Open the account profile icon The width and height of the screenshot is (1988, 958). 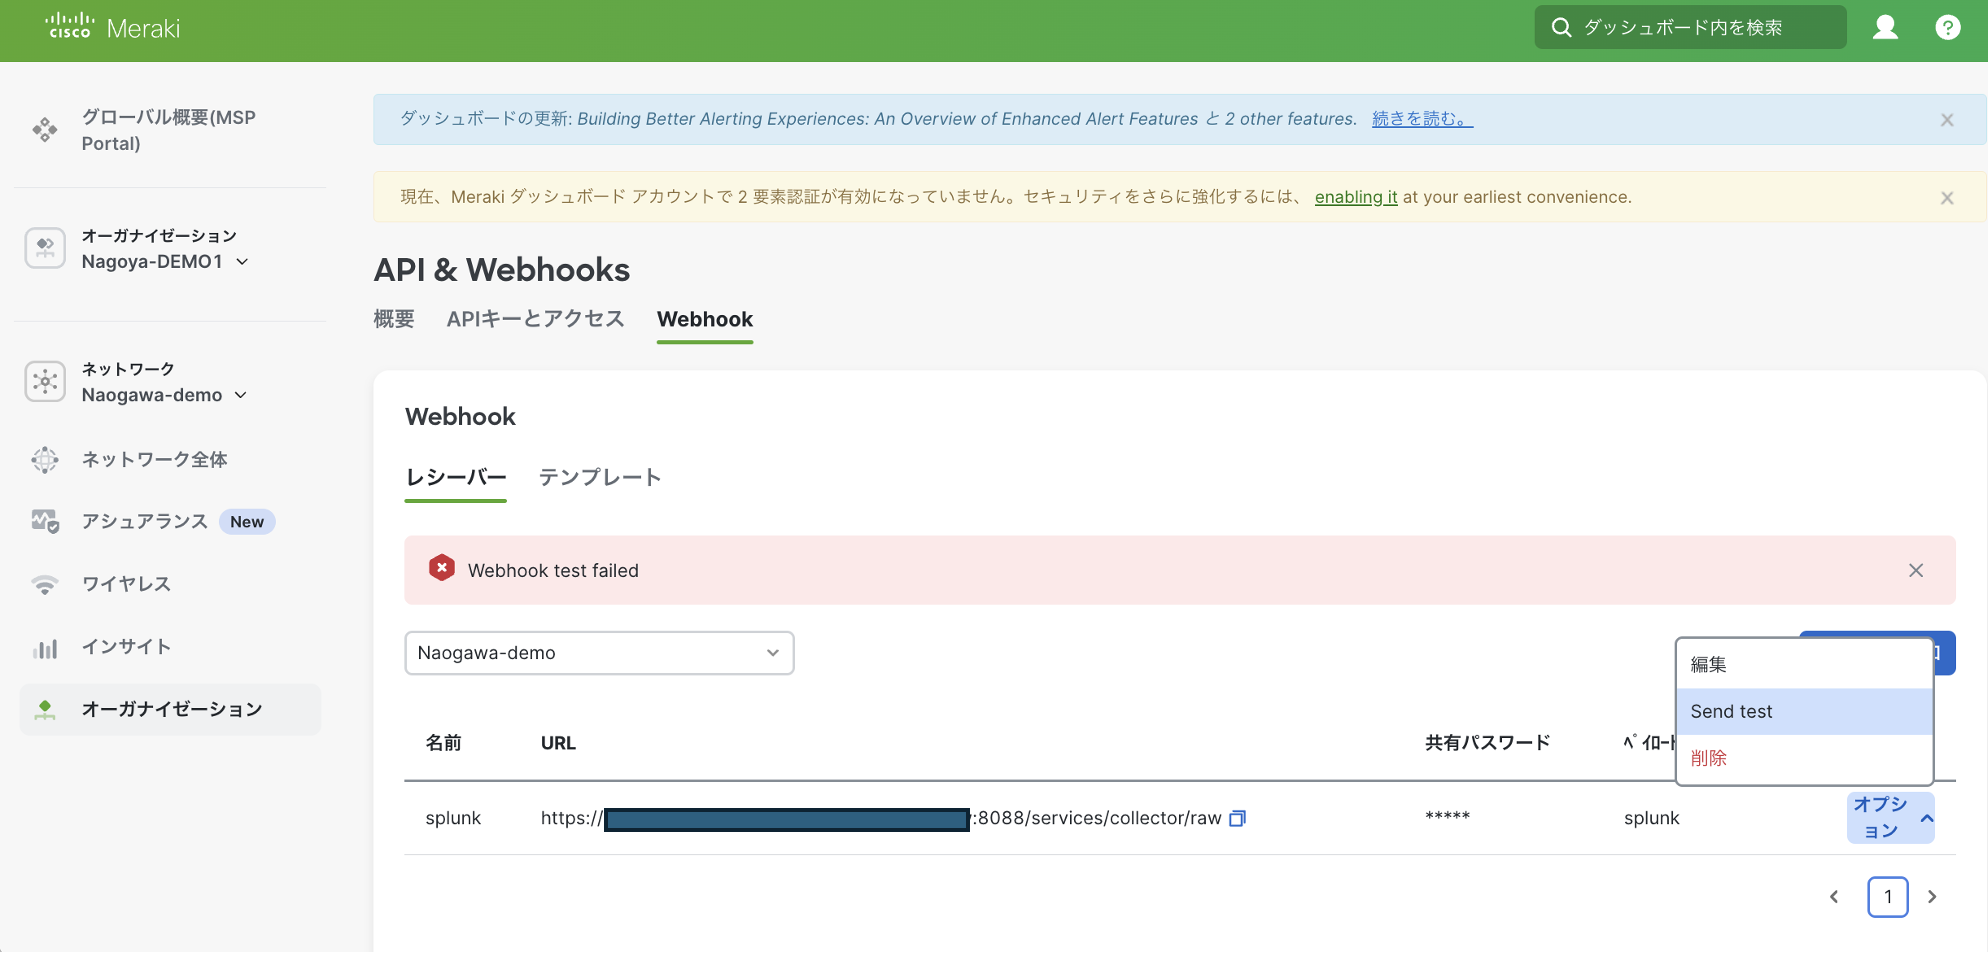1884,27
